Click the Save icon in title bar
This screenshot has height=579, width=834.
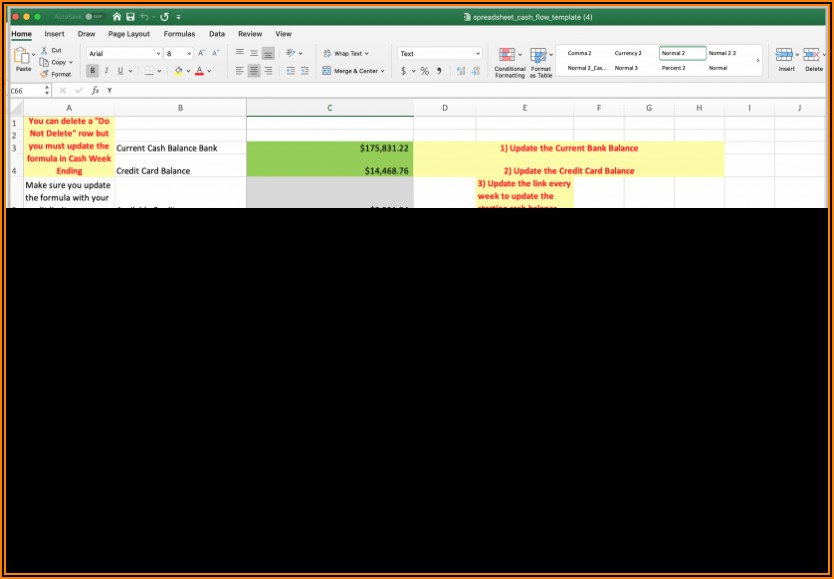130,17
